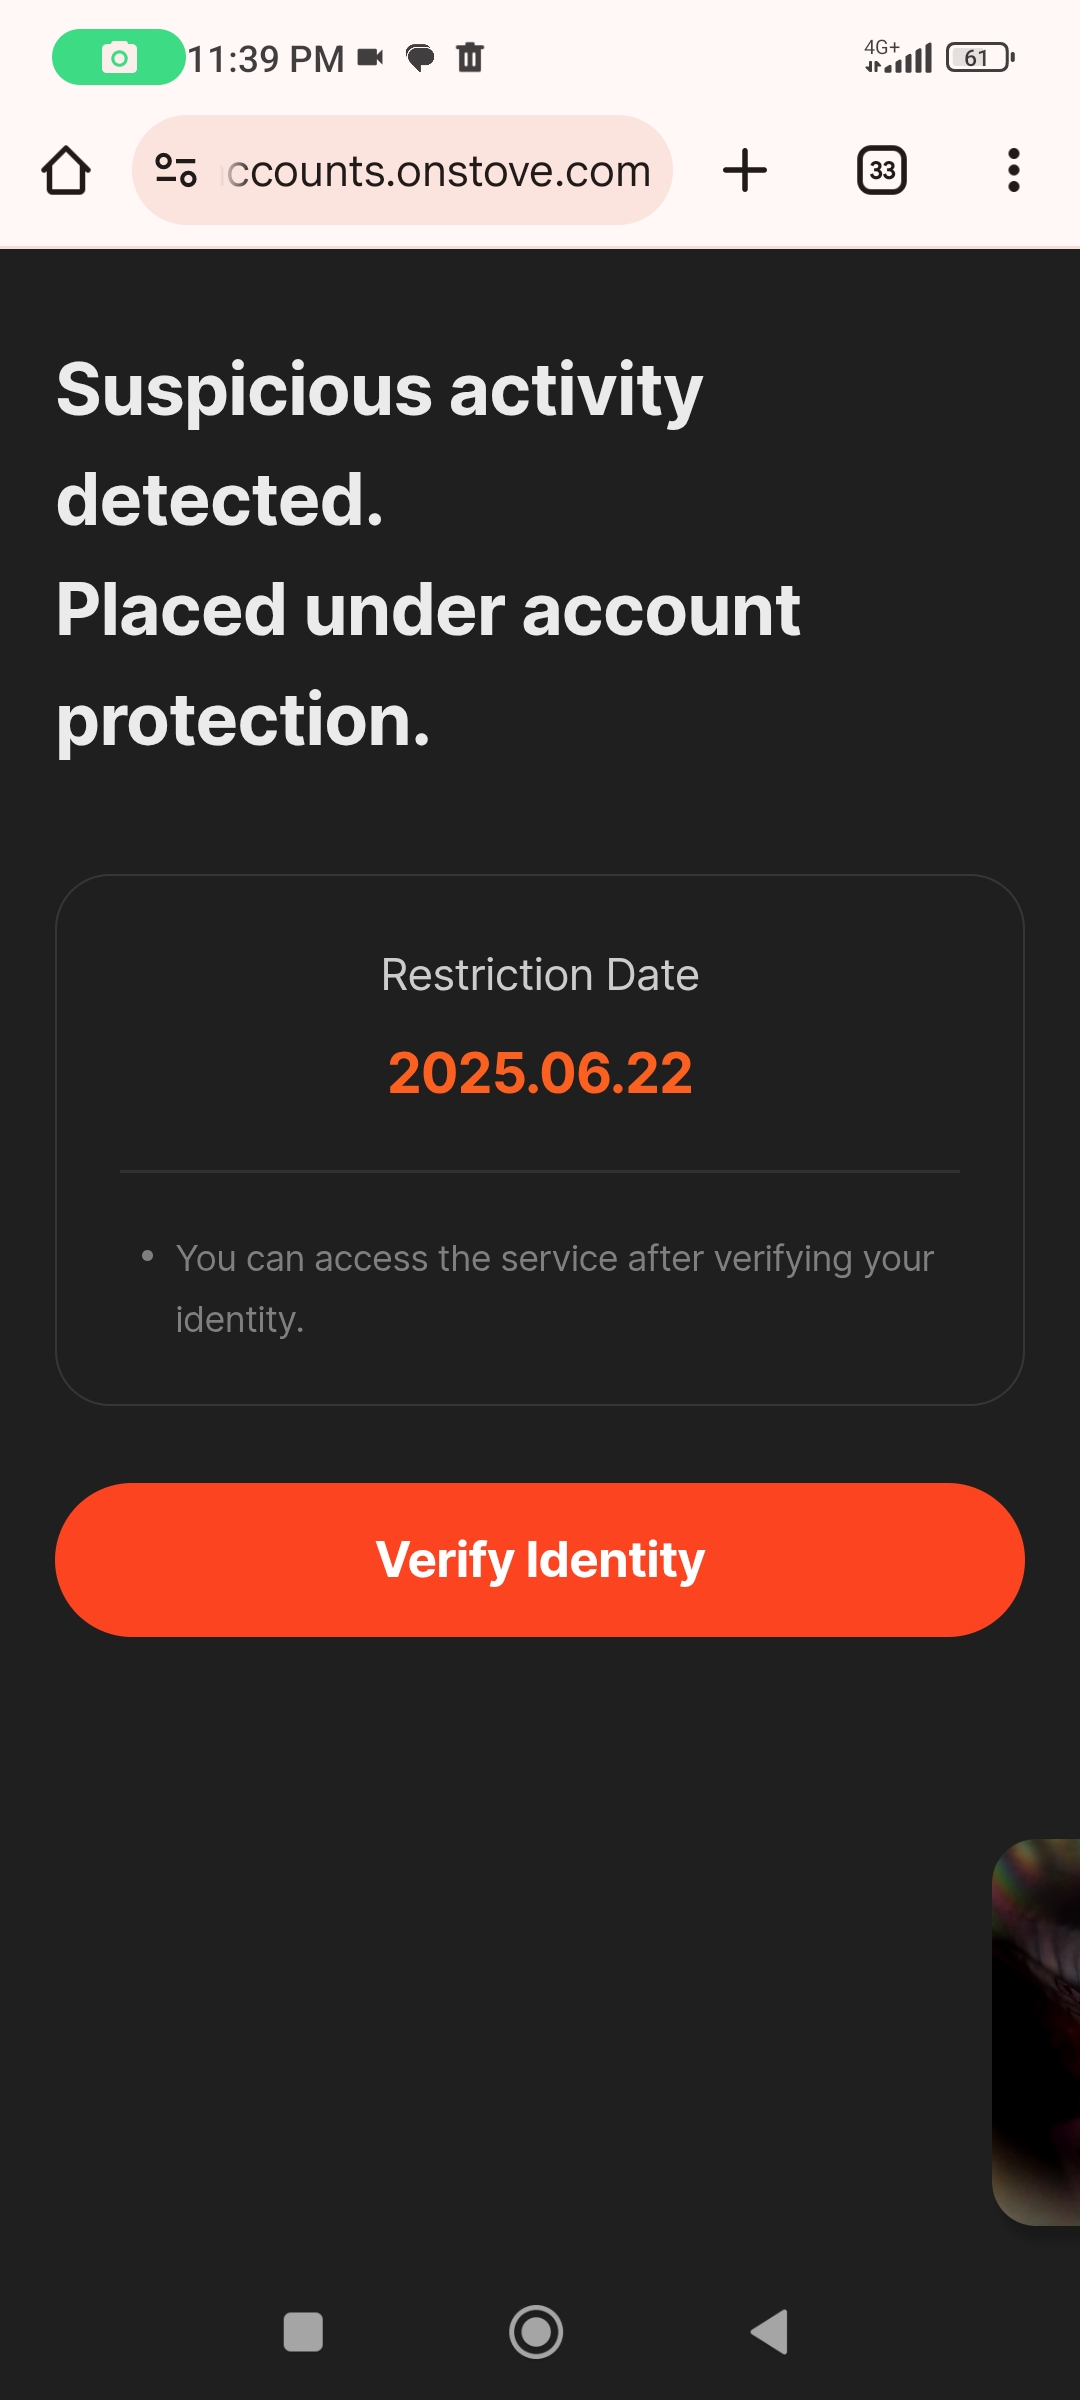Screen dimensions: 1080x2400
Task: Tap the video camera status icon
Action: click(x=370, y=58)
